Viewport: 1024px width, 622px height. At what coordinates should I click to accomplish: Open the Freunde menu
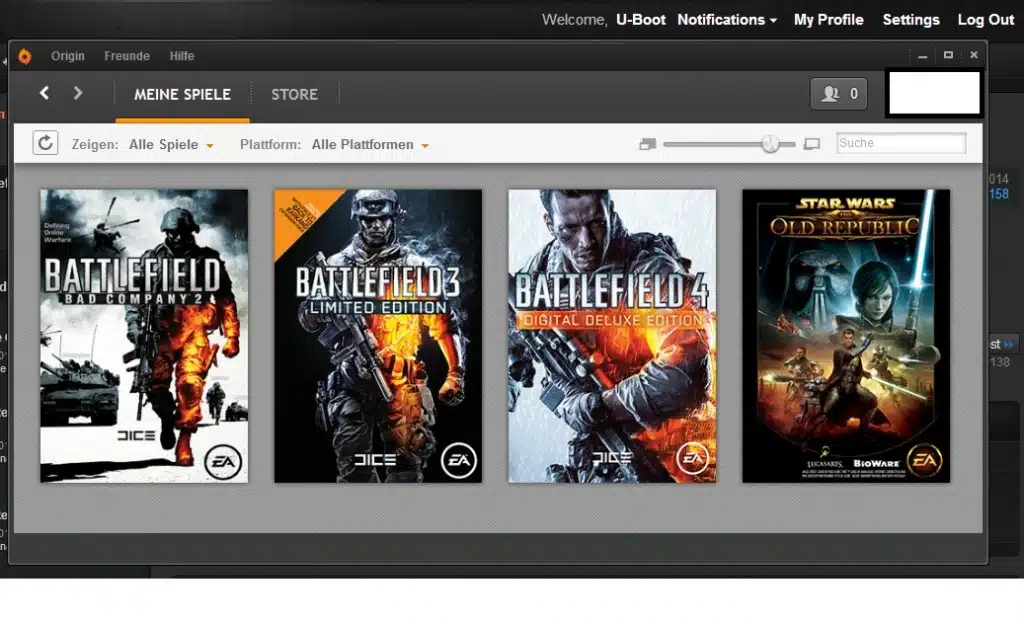[x=127, y=56]
